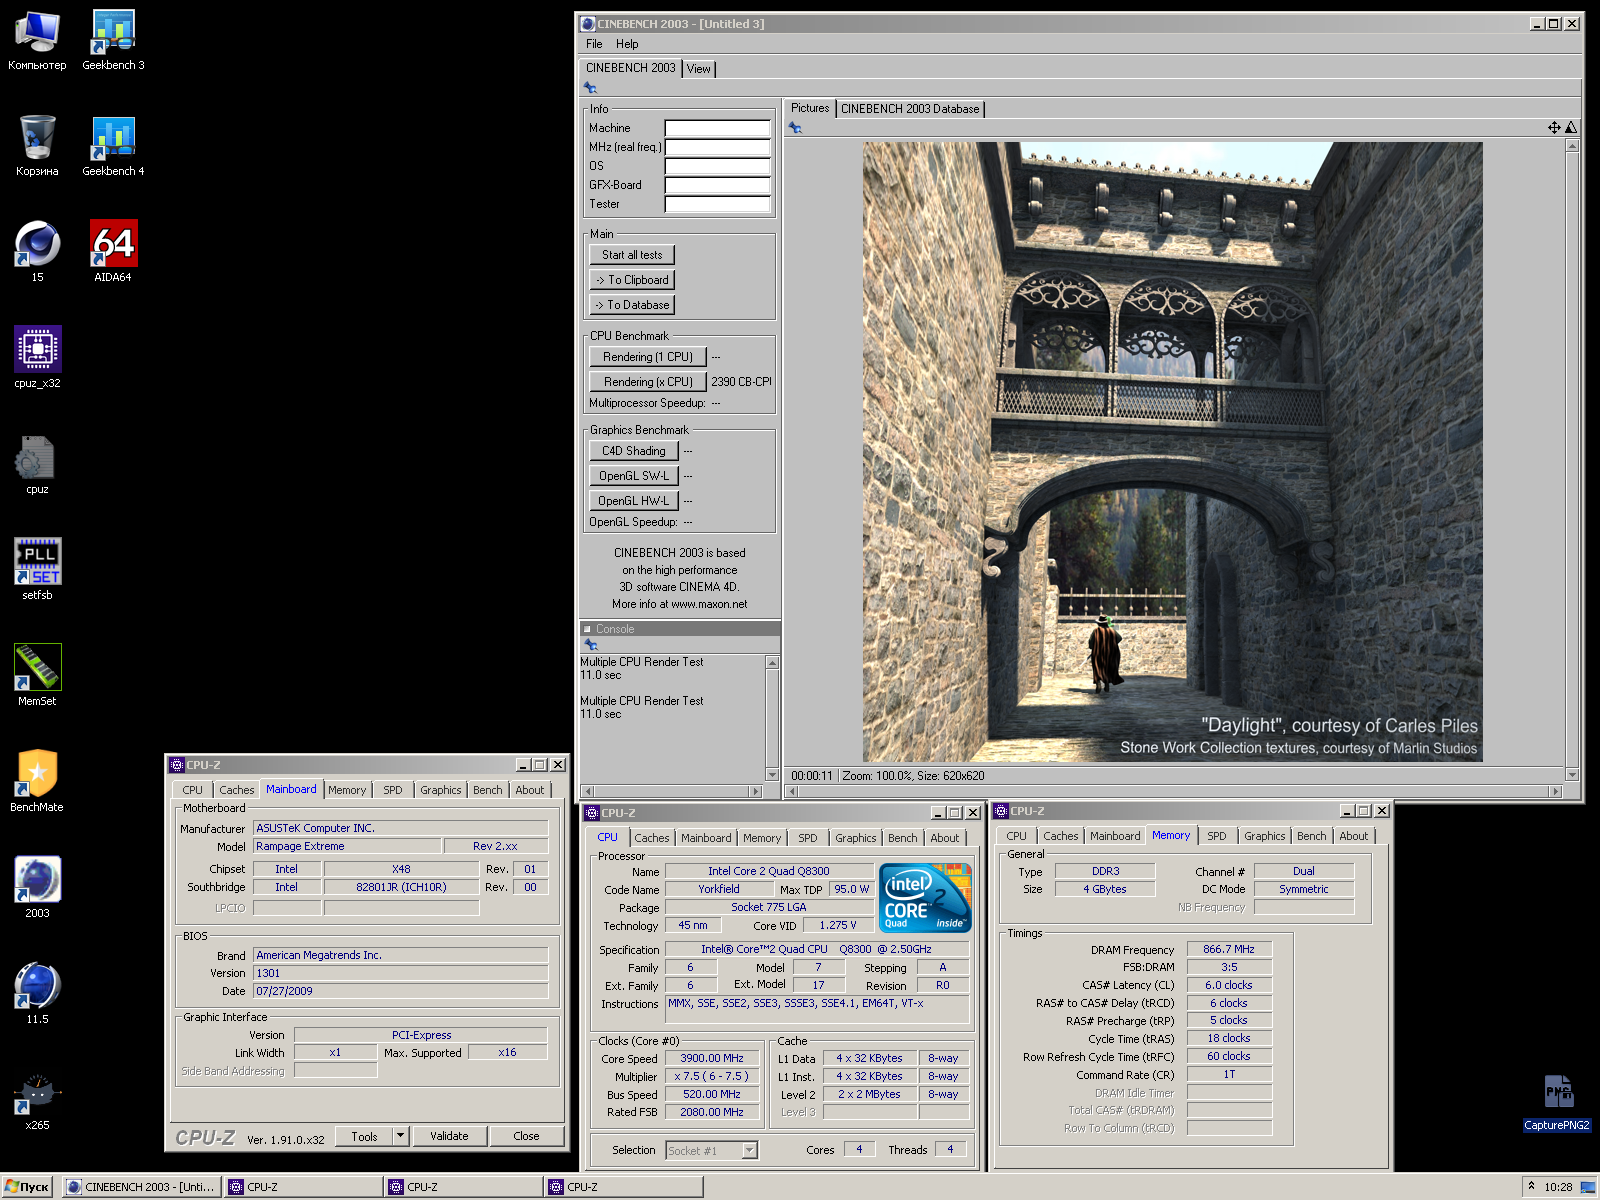1600x1200 pixels.
Task: Click the pin icon under CINEBENCH 2003 tab
Action: click(590, 88)
